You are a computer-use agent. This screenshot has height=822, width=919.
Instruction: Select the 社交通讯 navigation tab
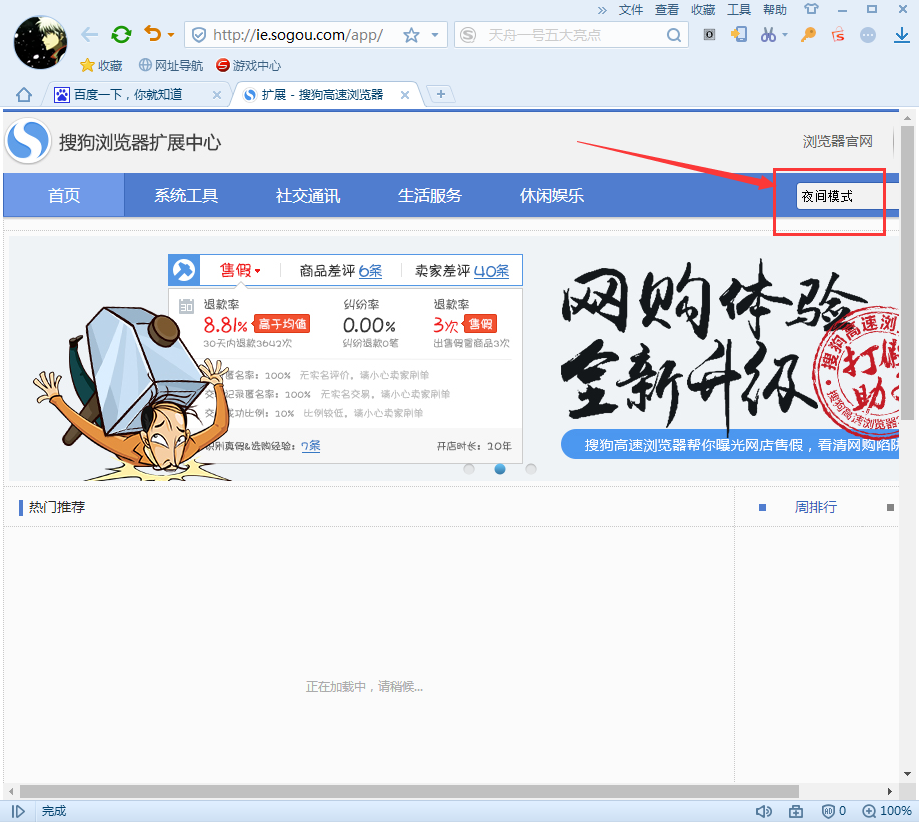tap(308, 195)
